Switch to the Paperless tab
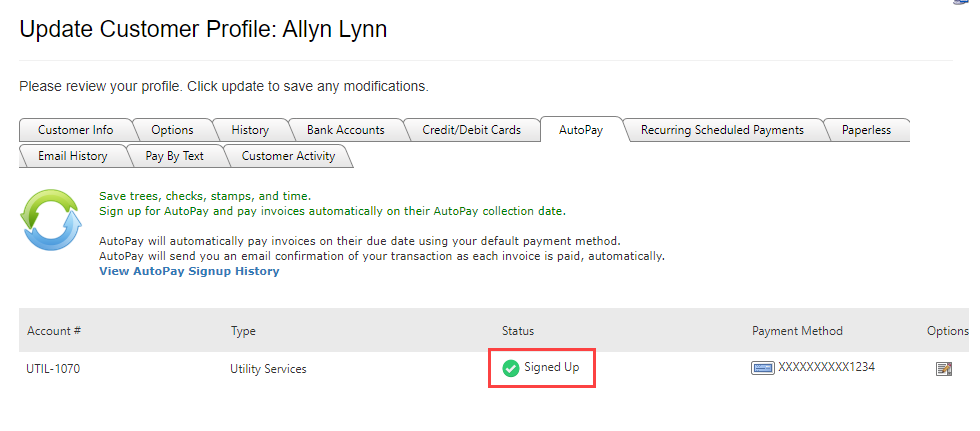 (866, 130)
